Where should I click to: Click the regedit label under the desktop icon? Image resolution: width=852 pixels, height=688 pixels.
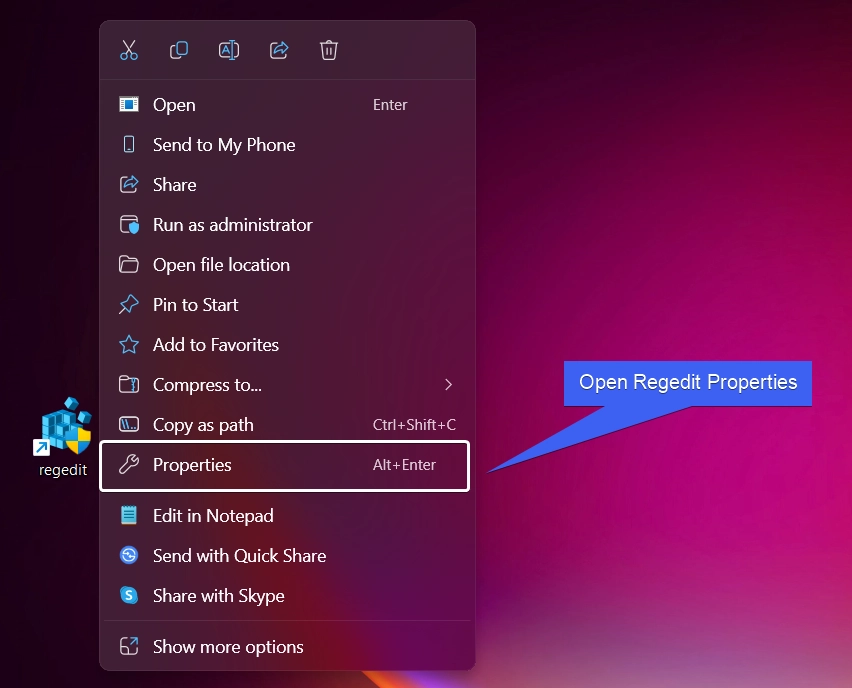[63, 470]
